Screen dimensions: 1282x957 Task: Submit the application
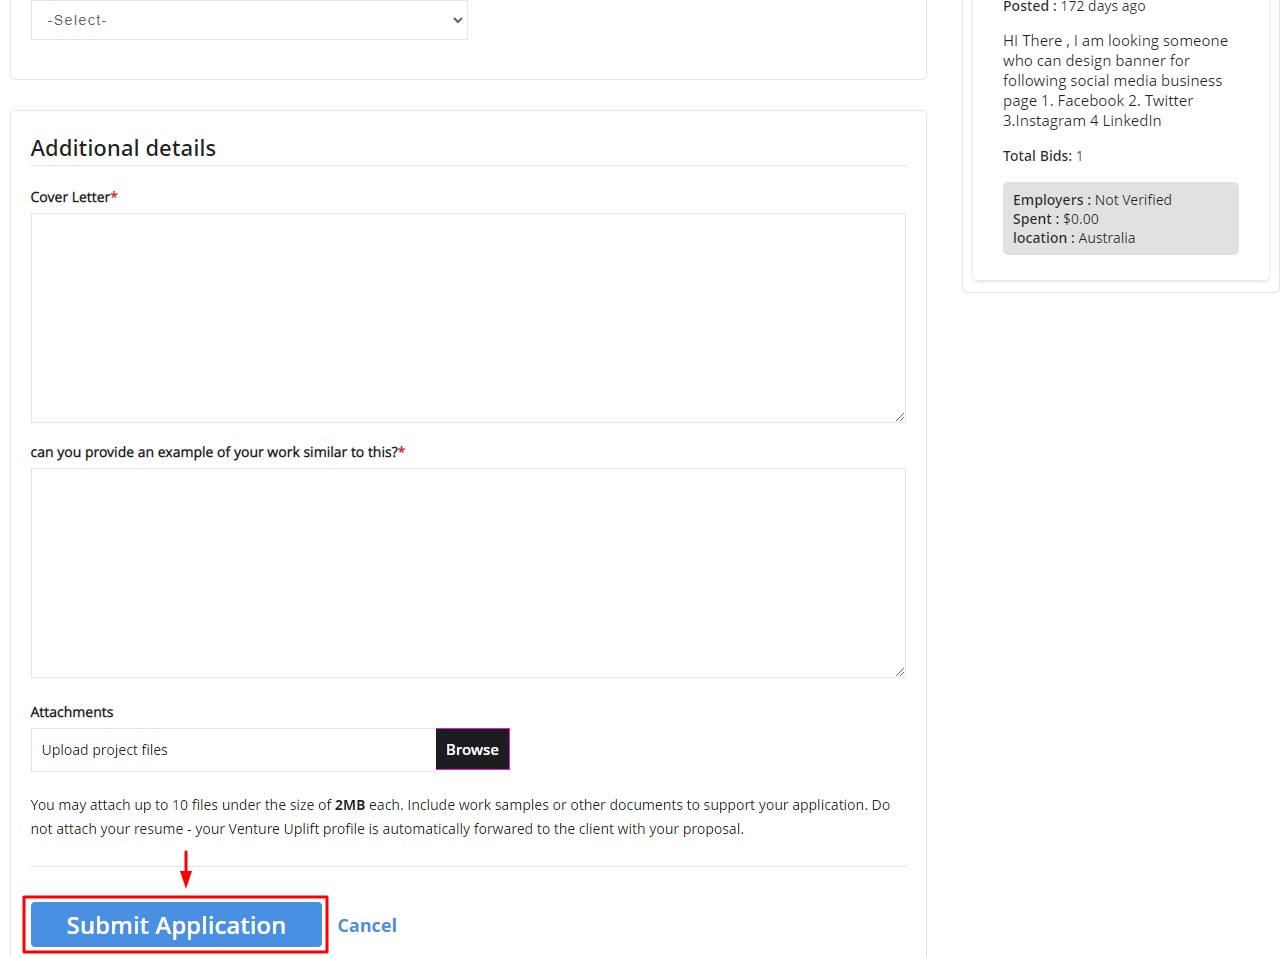point(176,925)
